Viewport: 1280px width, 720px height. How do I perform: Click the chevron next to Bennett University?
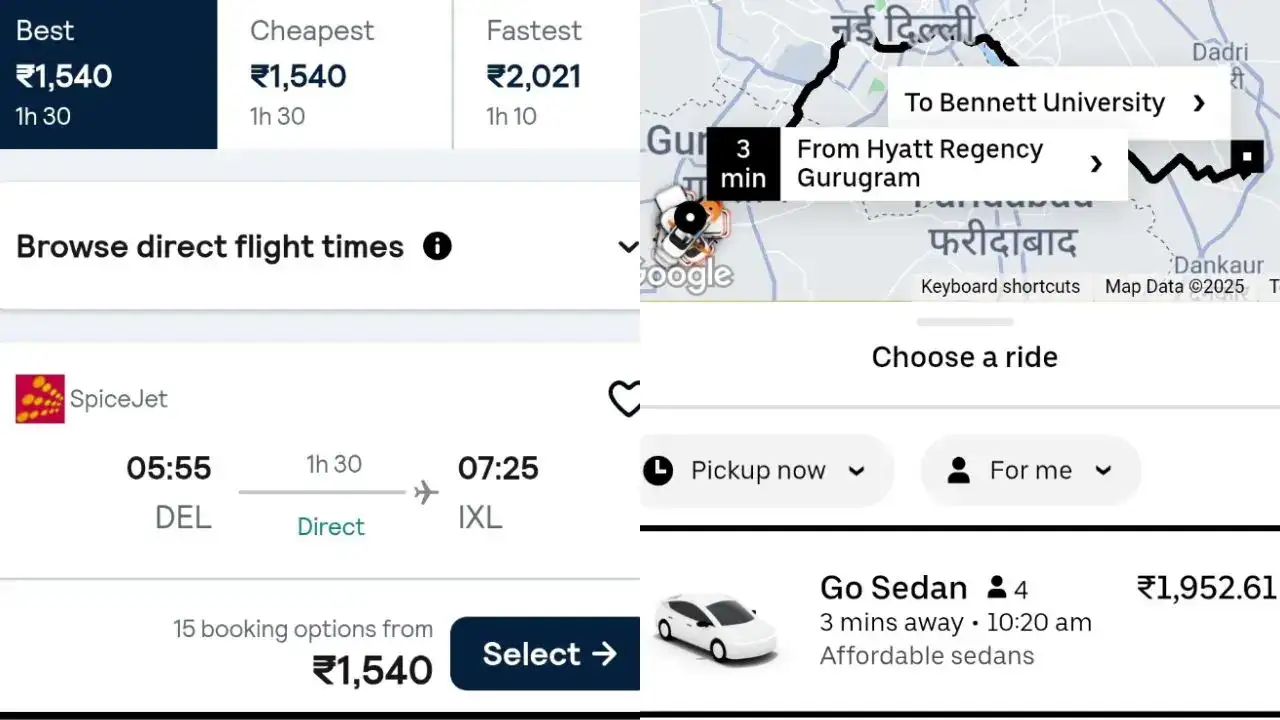pos(1199,103)
